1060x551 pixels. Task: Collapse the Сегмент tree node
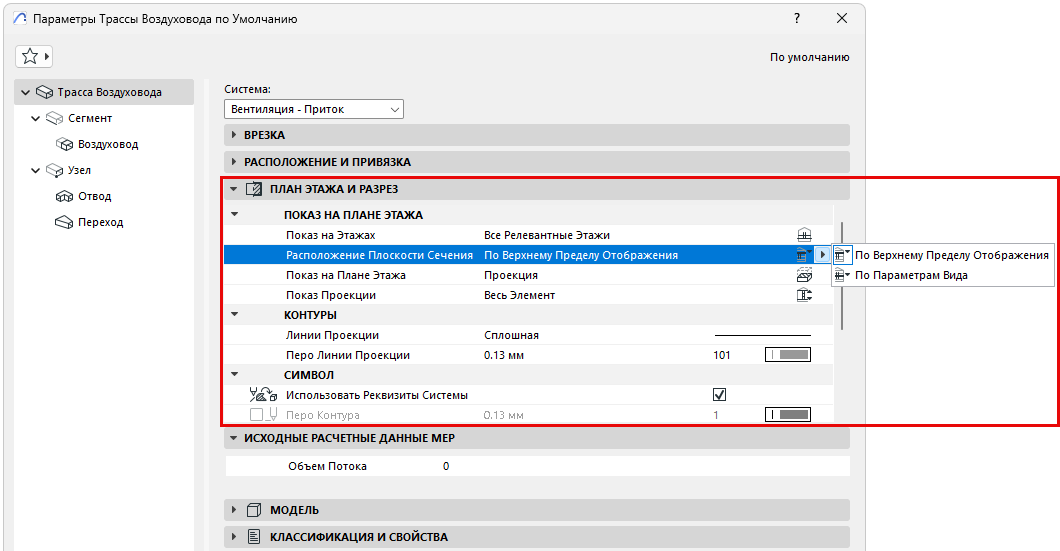point(36,118)
